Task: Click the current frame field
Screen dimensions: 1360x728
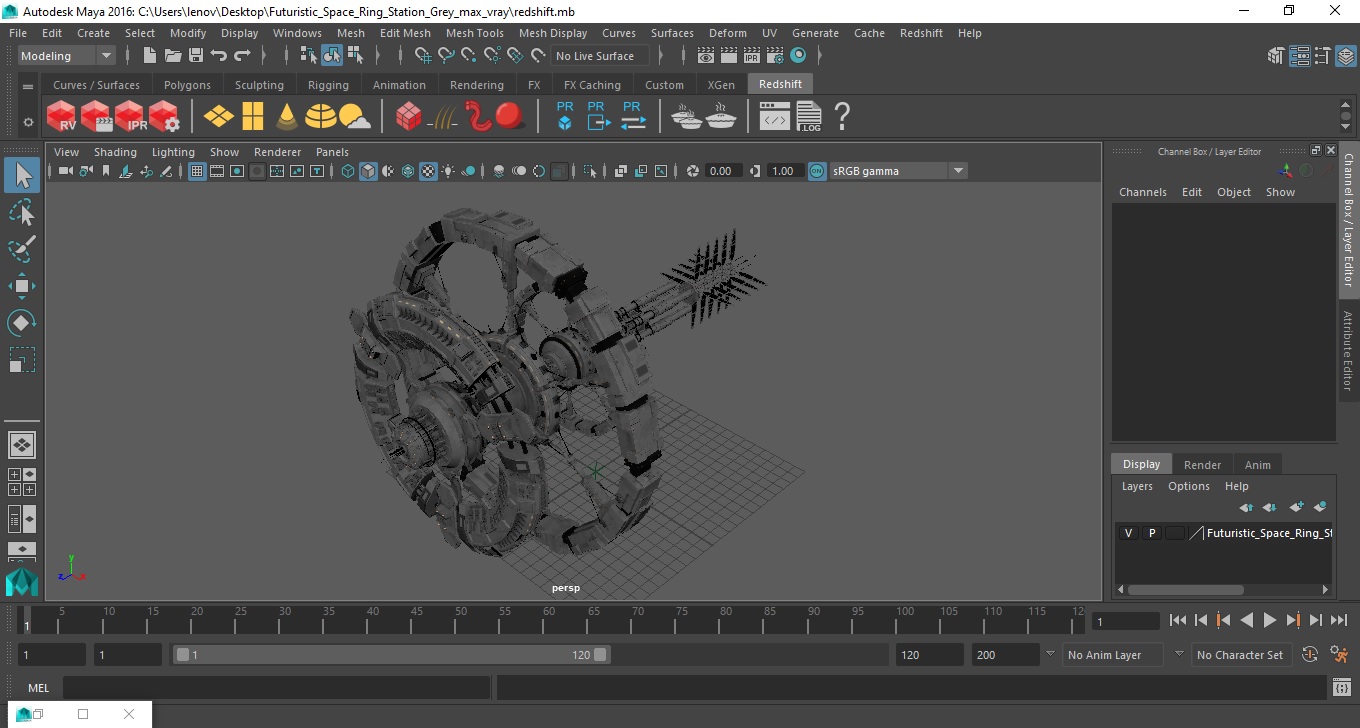Action: [x=1125, y=621]
